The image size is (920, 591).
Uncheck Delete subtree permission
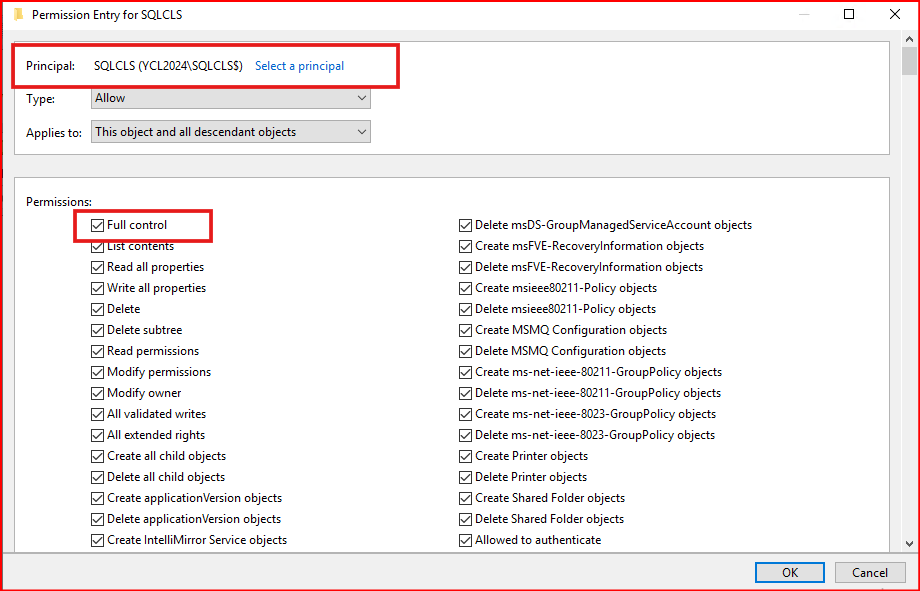(98, 330)
